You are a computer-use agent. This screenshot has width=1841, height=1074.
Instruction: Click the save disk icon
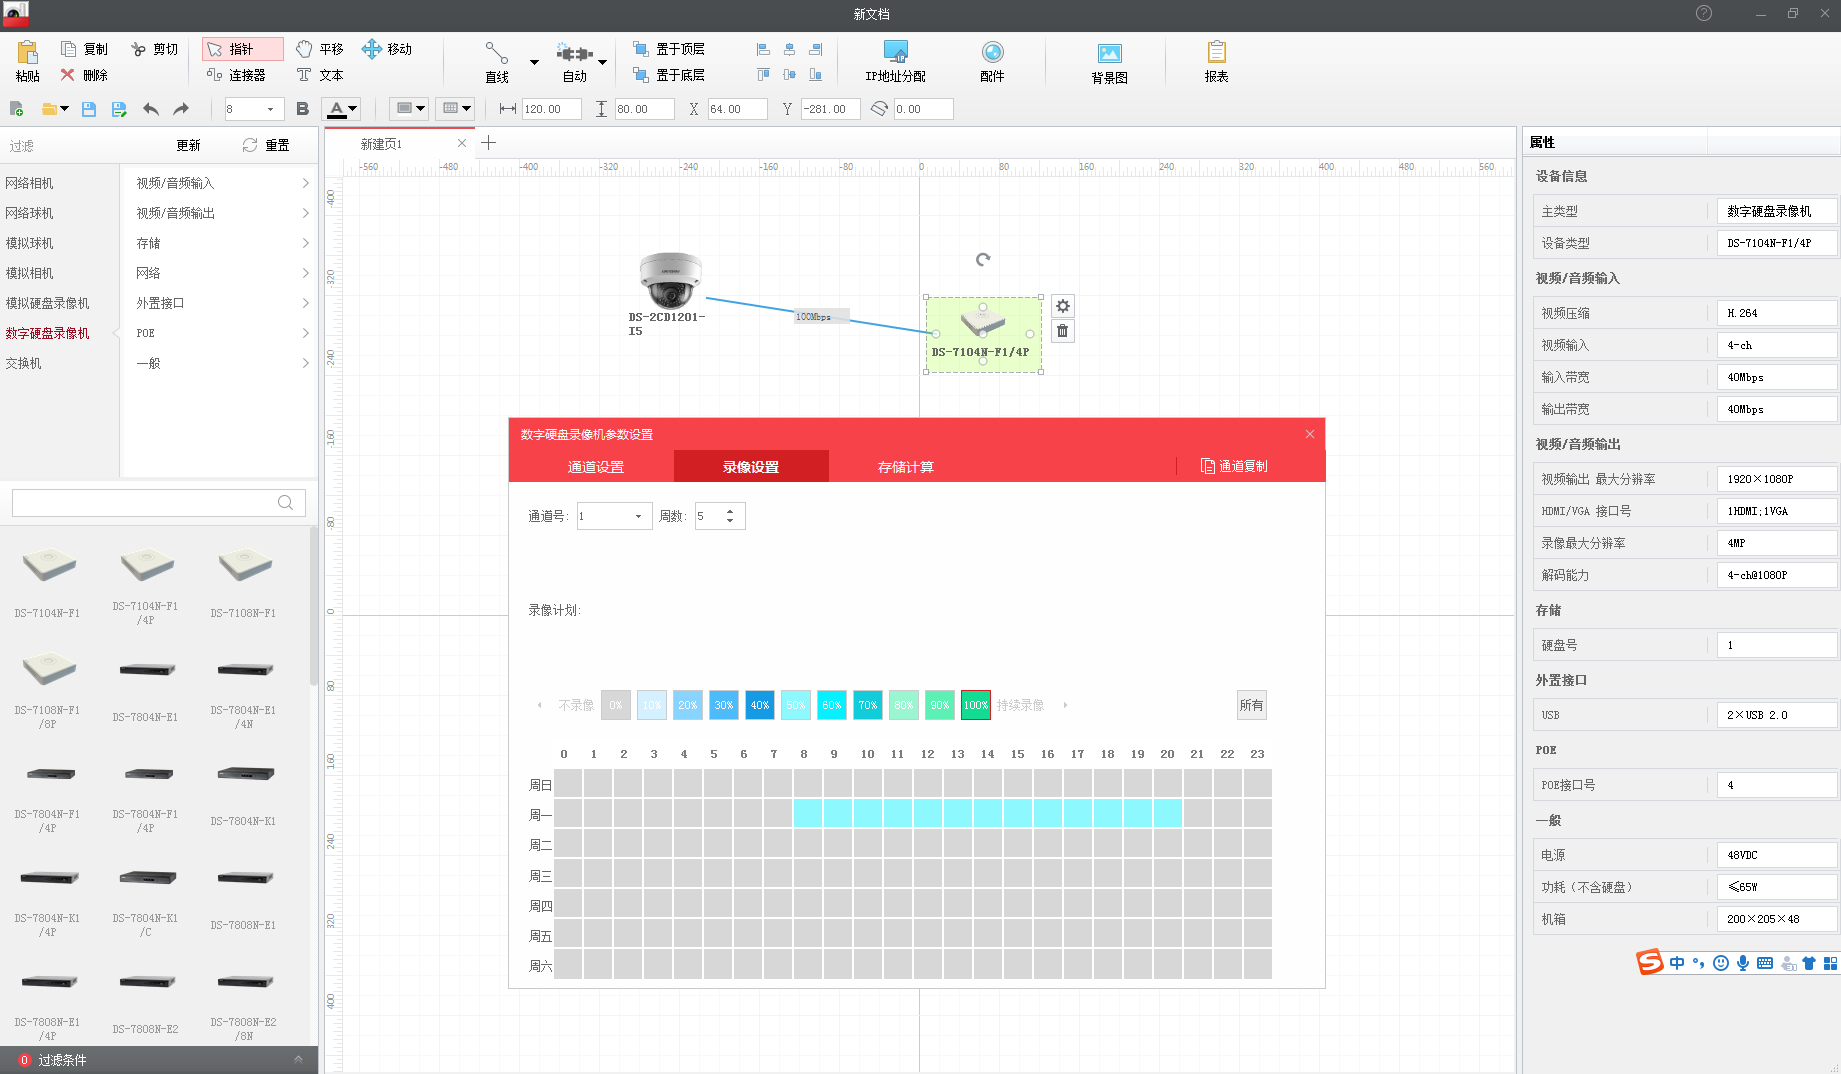click(89, 109)
